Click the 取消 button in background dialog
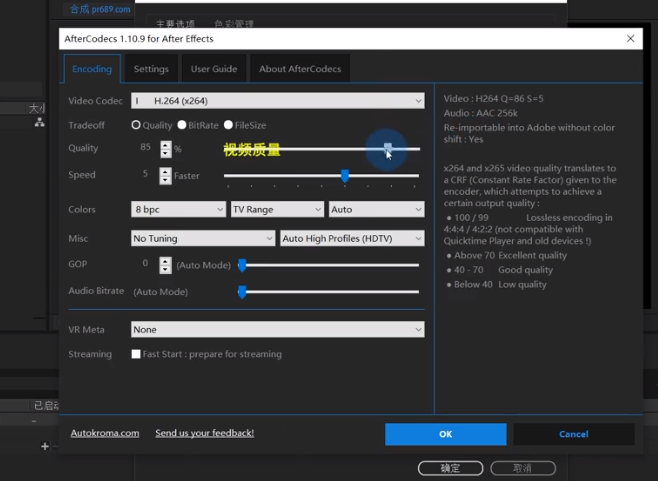 click(523, 468)
